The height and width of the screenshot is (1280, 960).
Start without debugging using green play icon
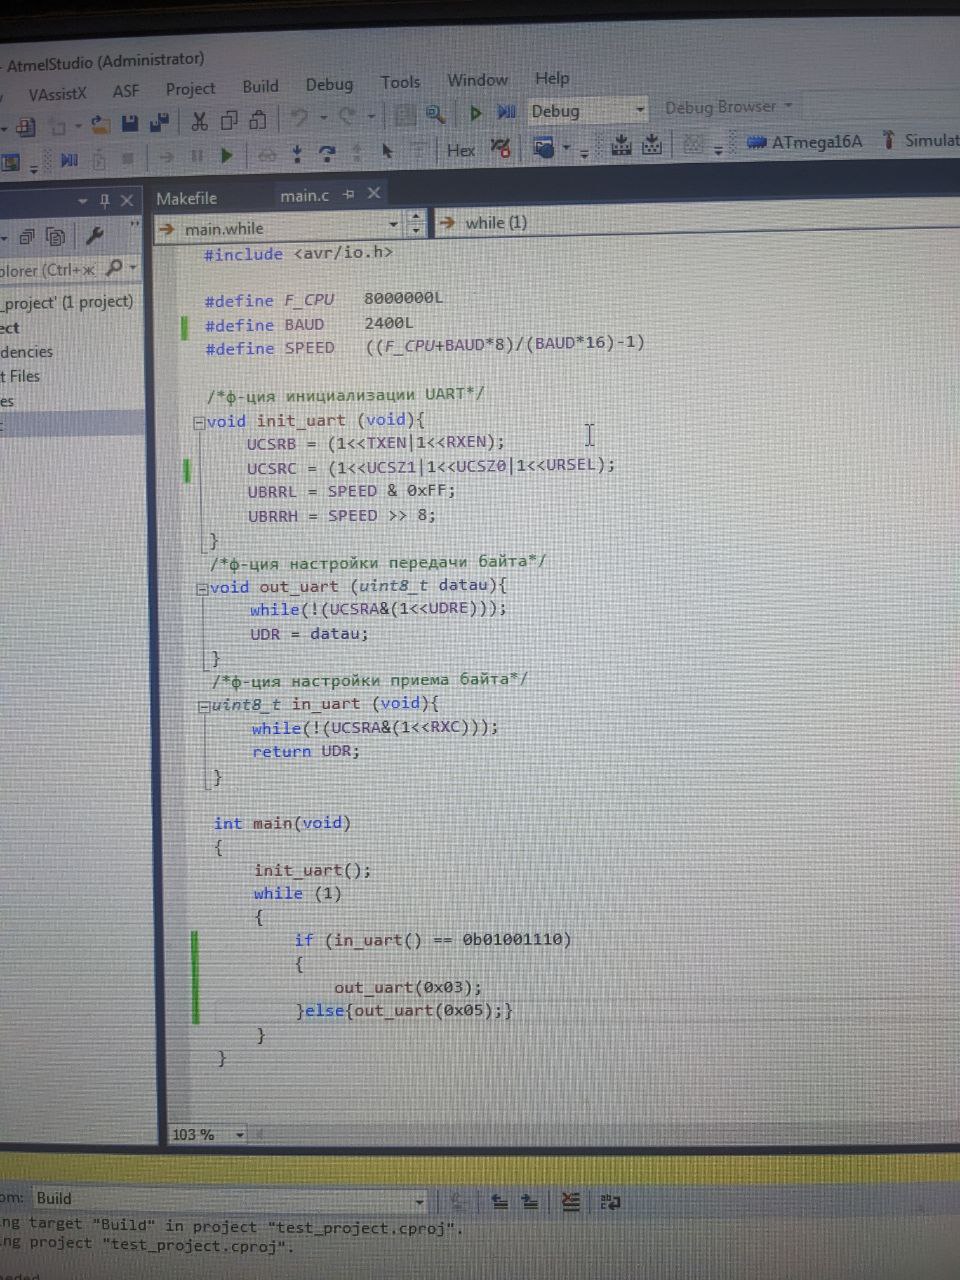point(476,113)
